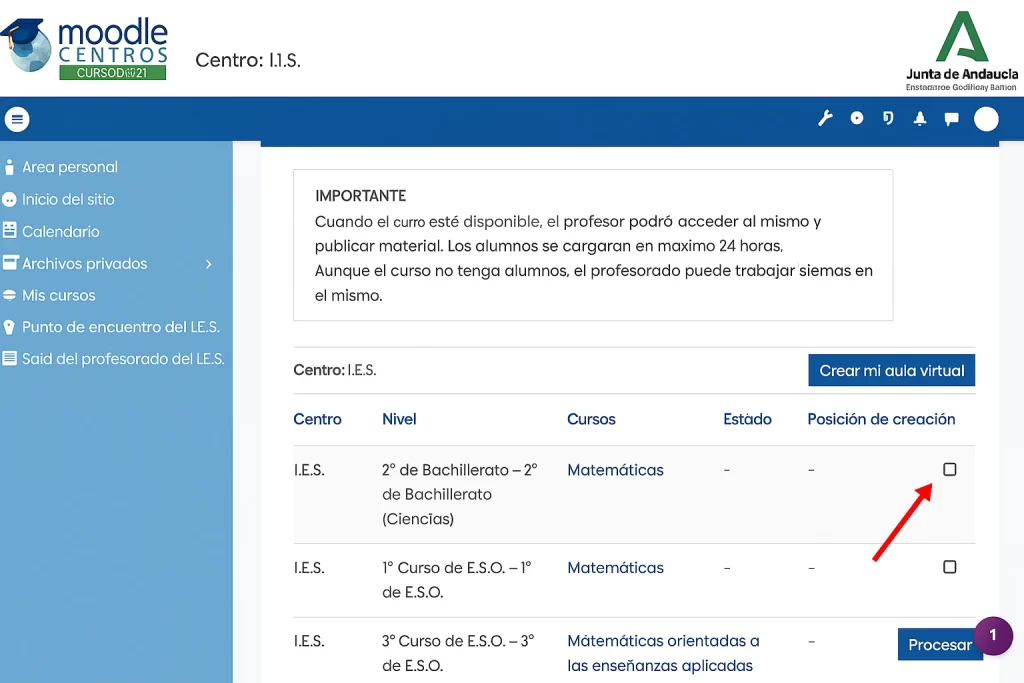Click the Mis cursos icon in sidebar
Screen dimensions: 1024x683
[9, 295]
